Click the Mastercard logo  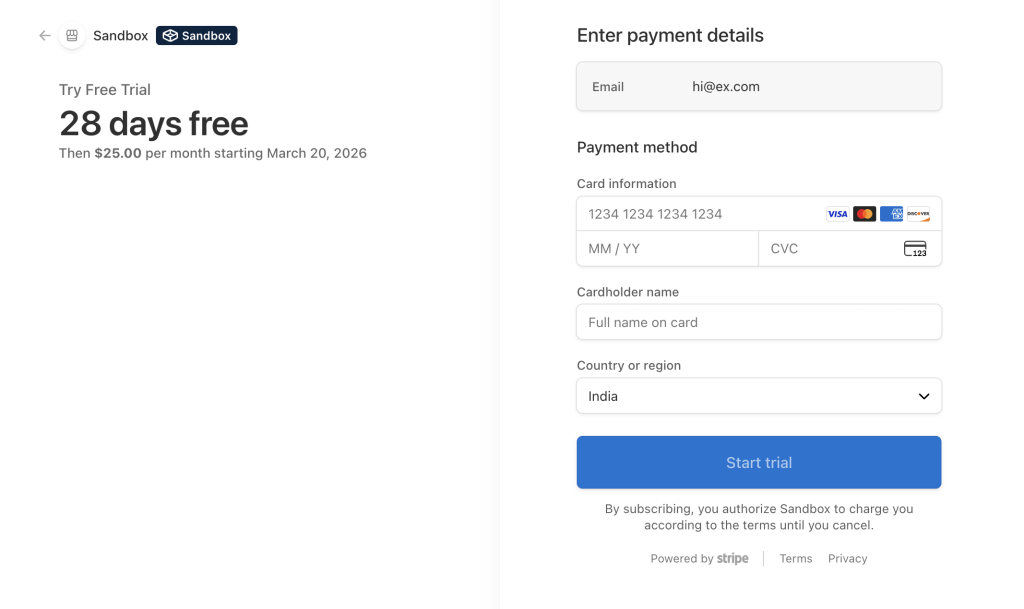[x=864, y=214]
